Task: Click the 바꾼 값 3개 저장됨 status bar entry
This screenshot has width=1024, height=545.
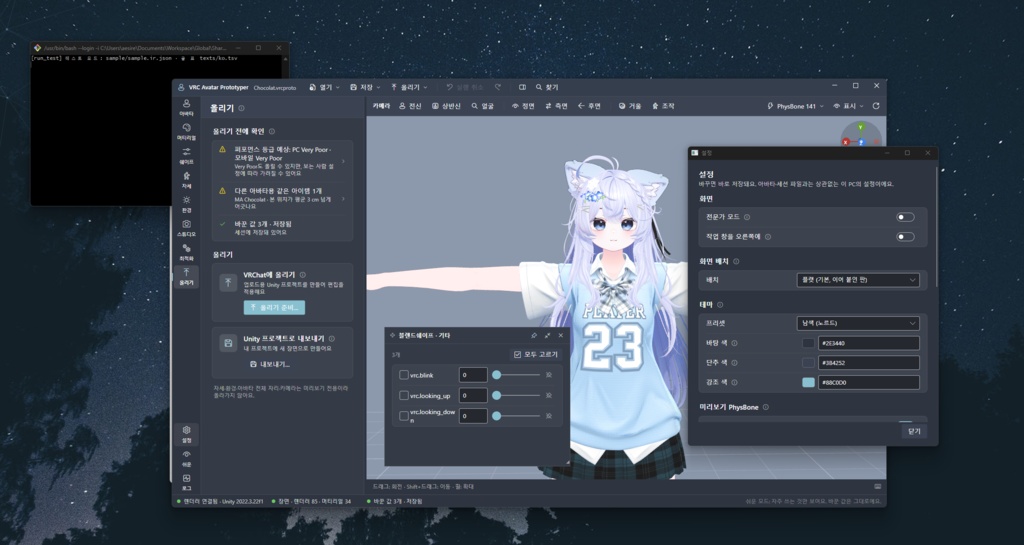Action: coord(394,501)
